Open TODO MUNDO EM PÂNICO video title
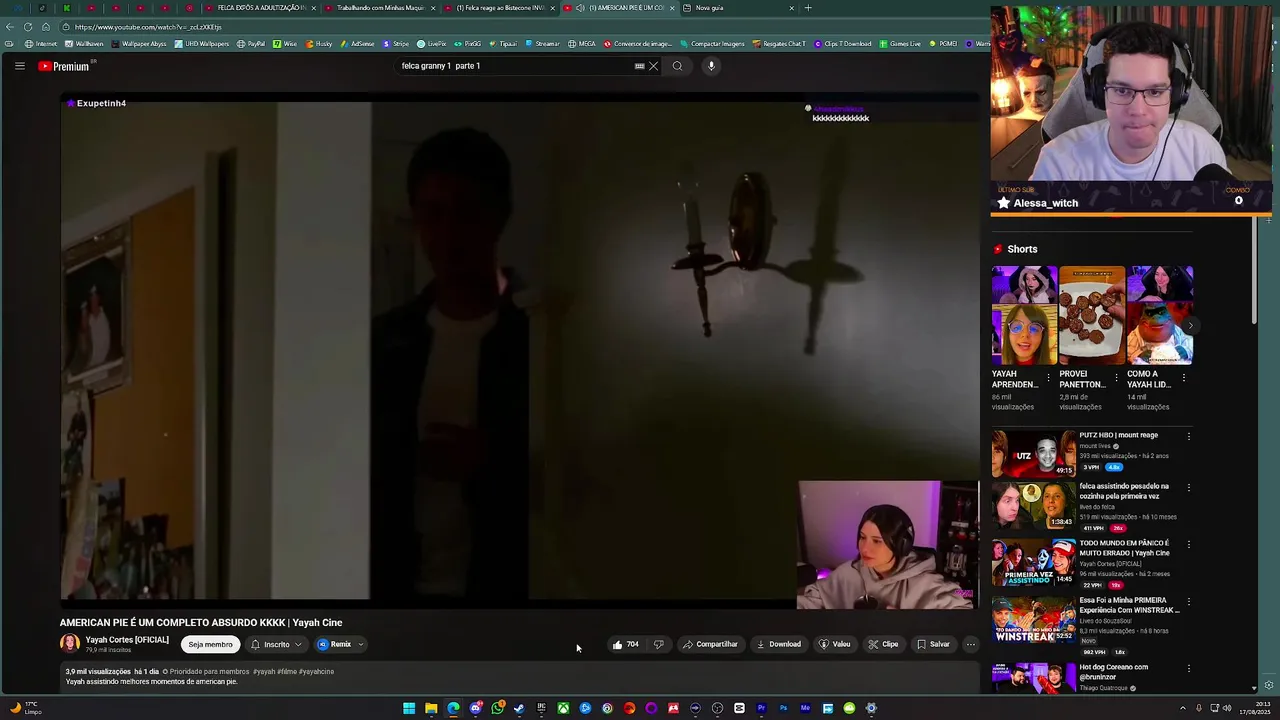Viewport: 1280px width, 720px height. pyautogui.click(x=1124, y=548)
